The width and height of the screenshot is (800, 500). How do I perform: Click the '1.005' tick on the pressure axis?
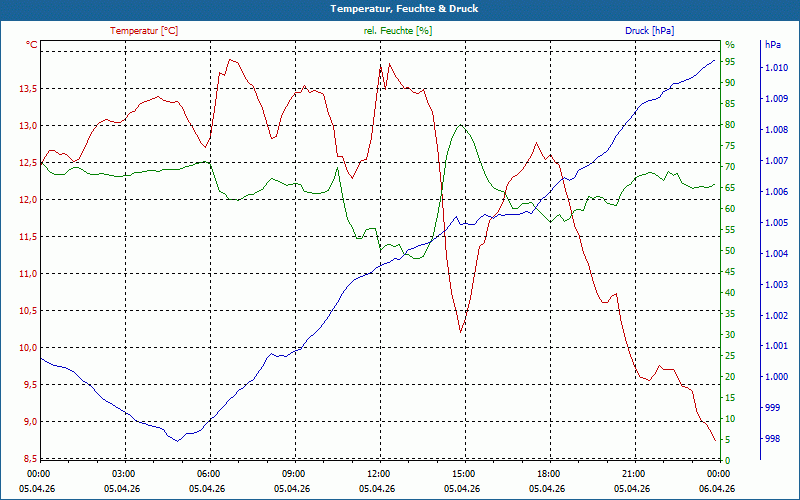coord(777,222)
